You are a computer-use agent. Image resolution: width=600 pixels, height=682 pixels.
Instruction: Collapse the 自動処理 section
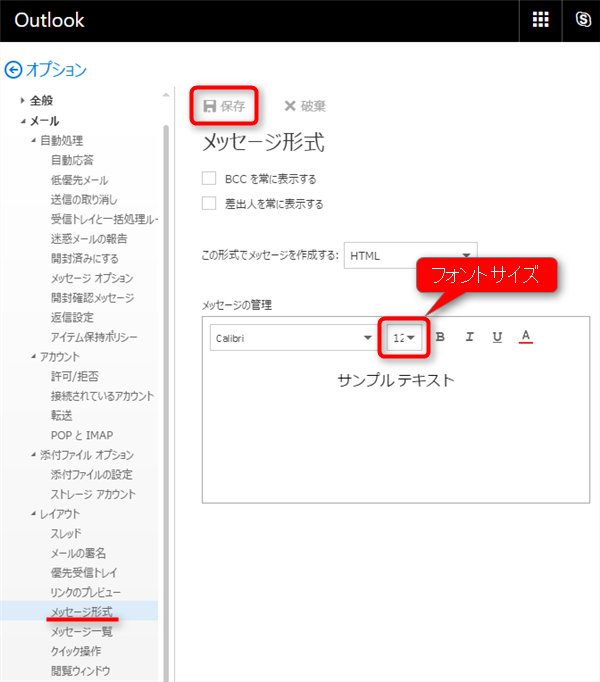click(x=34, y=140)
